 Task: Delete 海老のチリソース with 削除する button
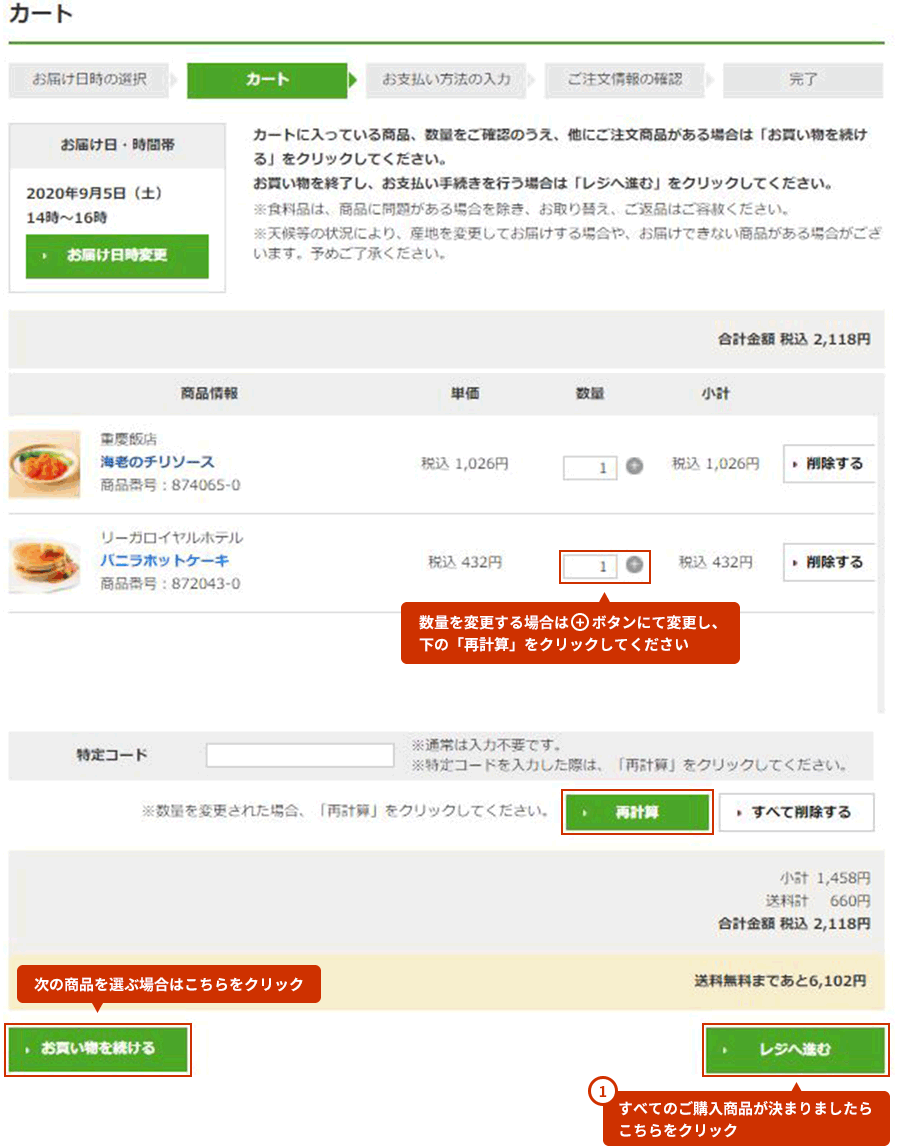click(x=828, y=463)
